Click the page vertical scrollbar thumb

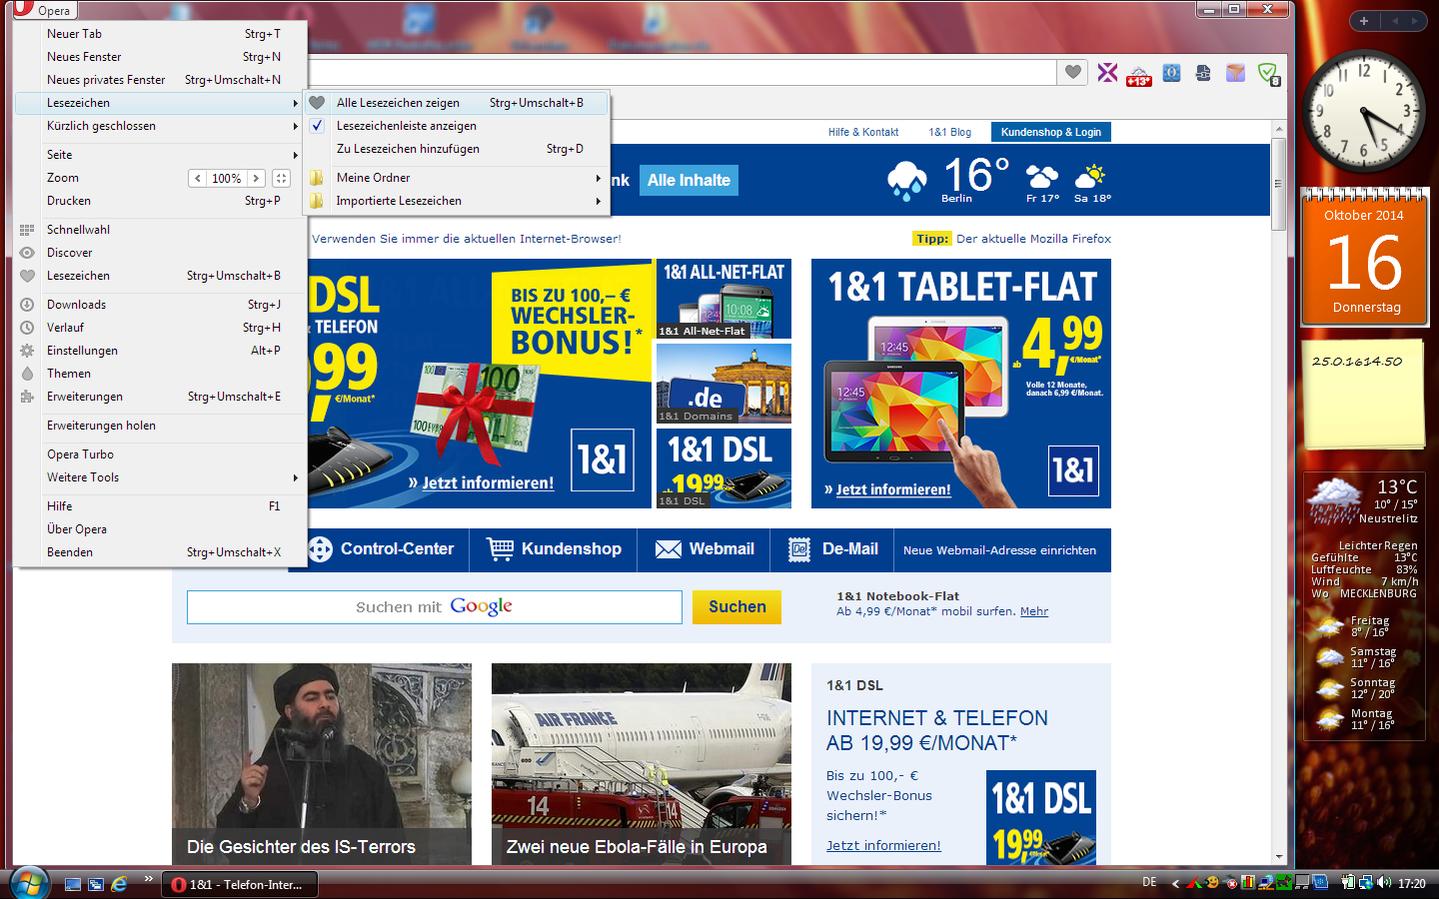click(x=1278, y=184)
